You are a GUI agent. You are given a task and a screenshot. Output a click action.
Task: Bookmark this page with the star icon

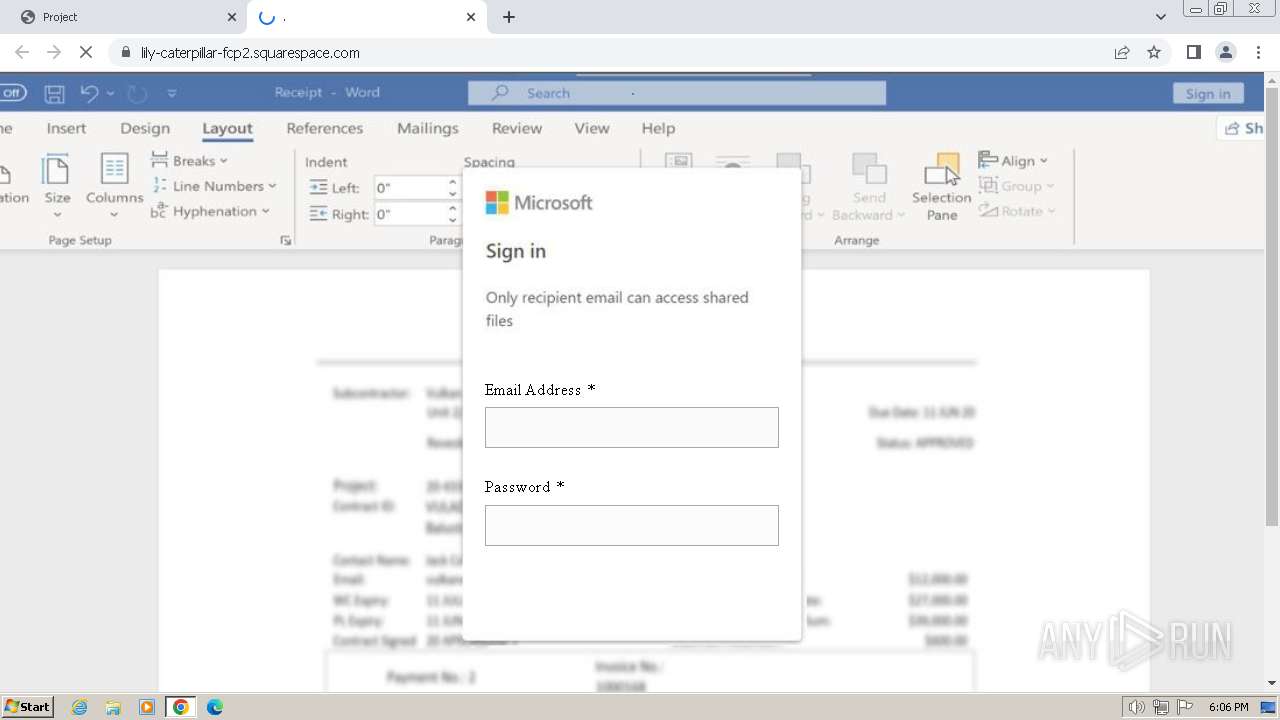coord(1154,52)
